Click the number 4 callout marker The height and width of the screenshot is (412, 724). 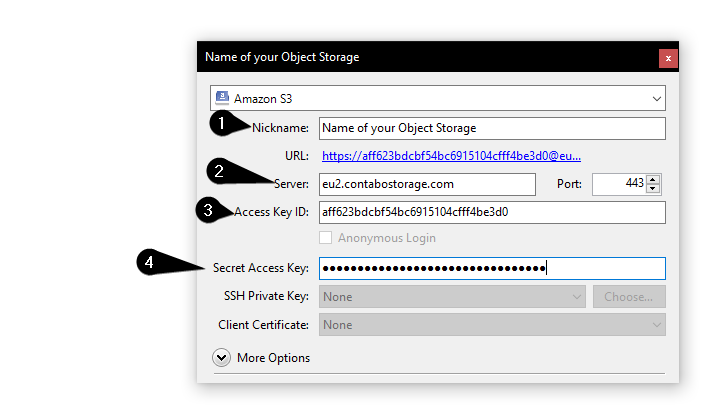pos(149,262)
